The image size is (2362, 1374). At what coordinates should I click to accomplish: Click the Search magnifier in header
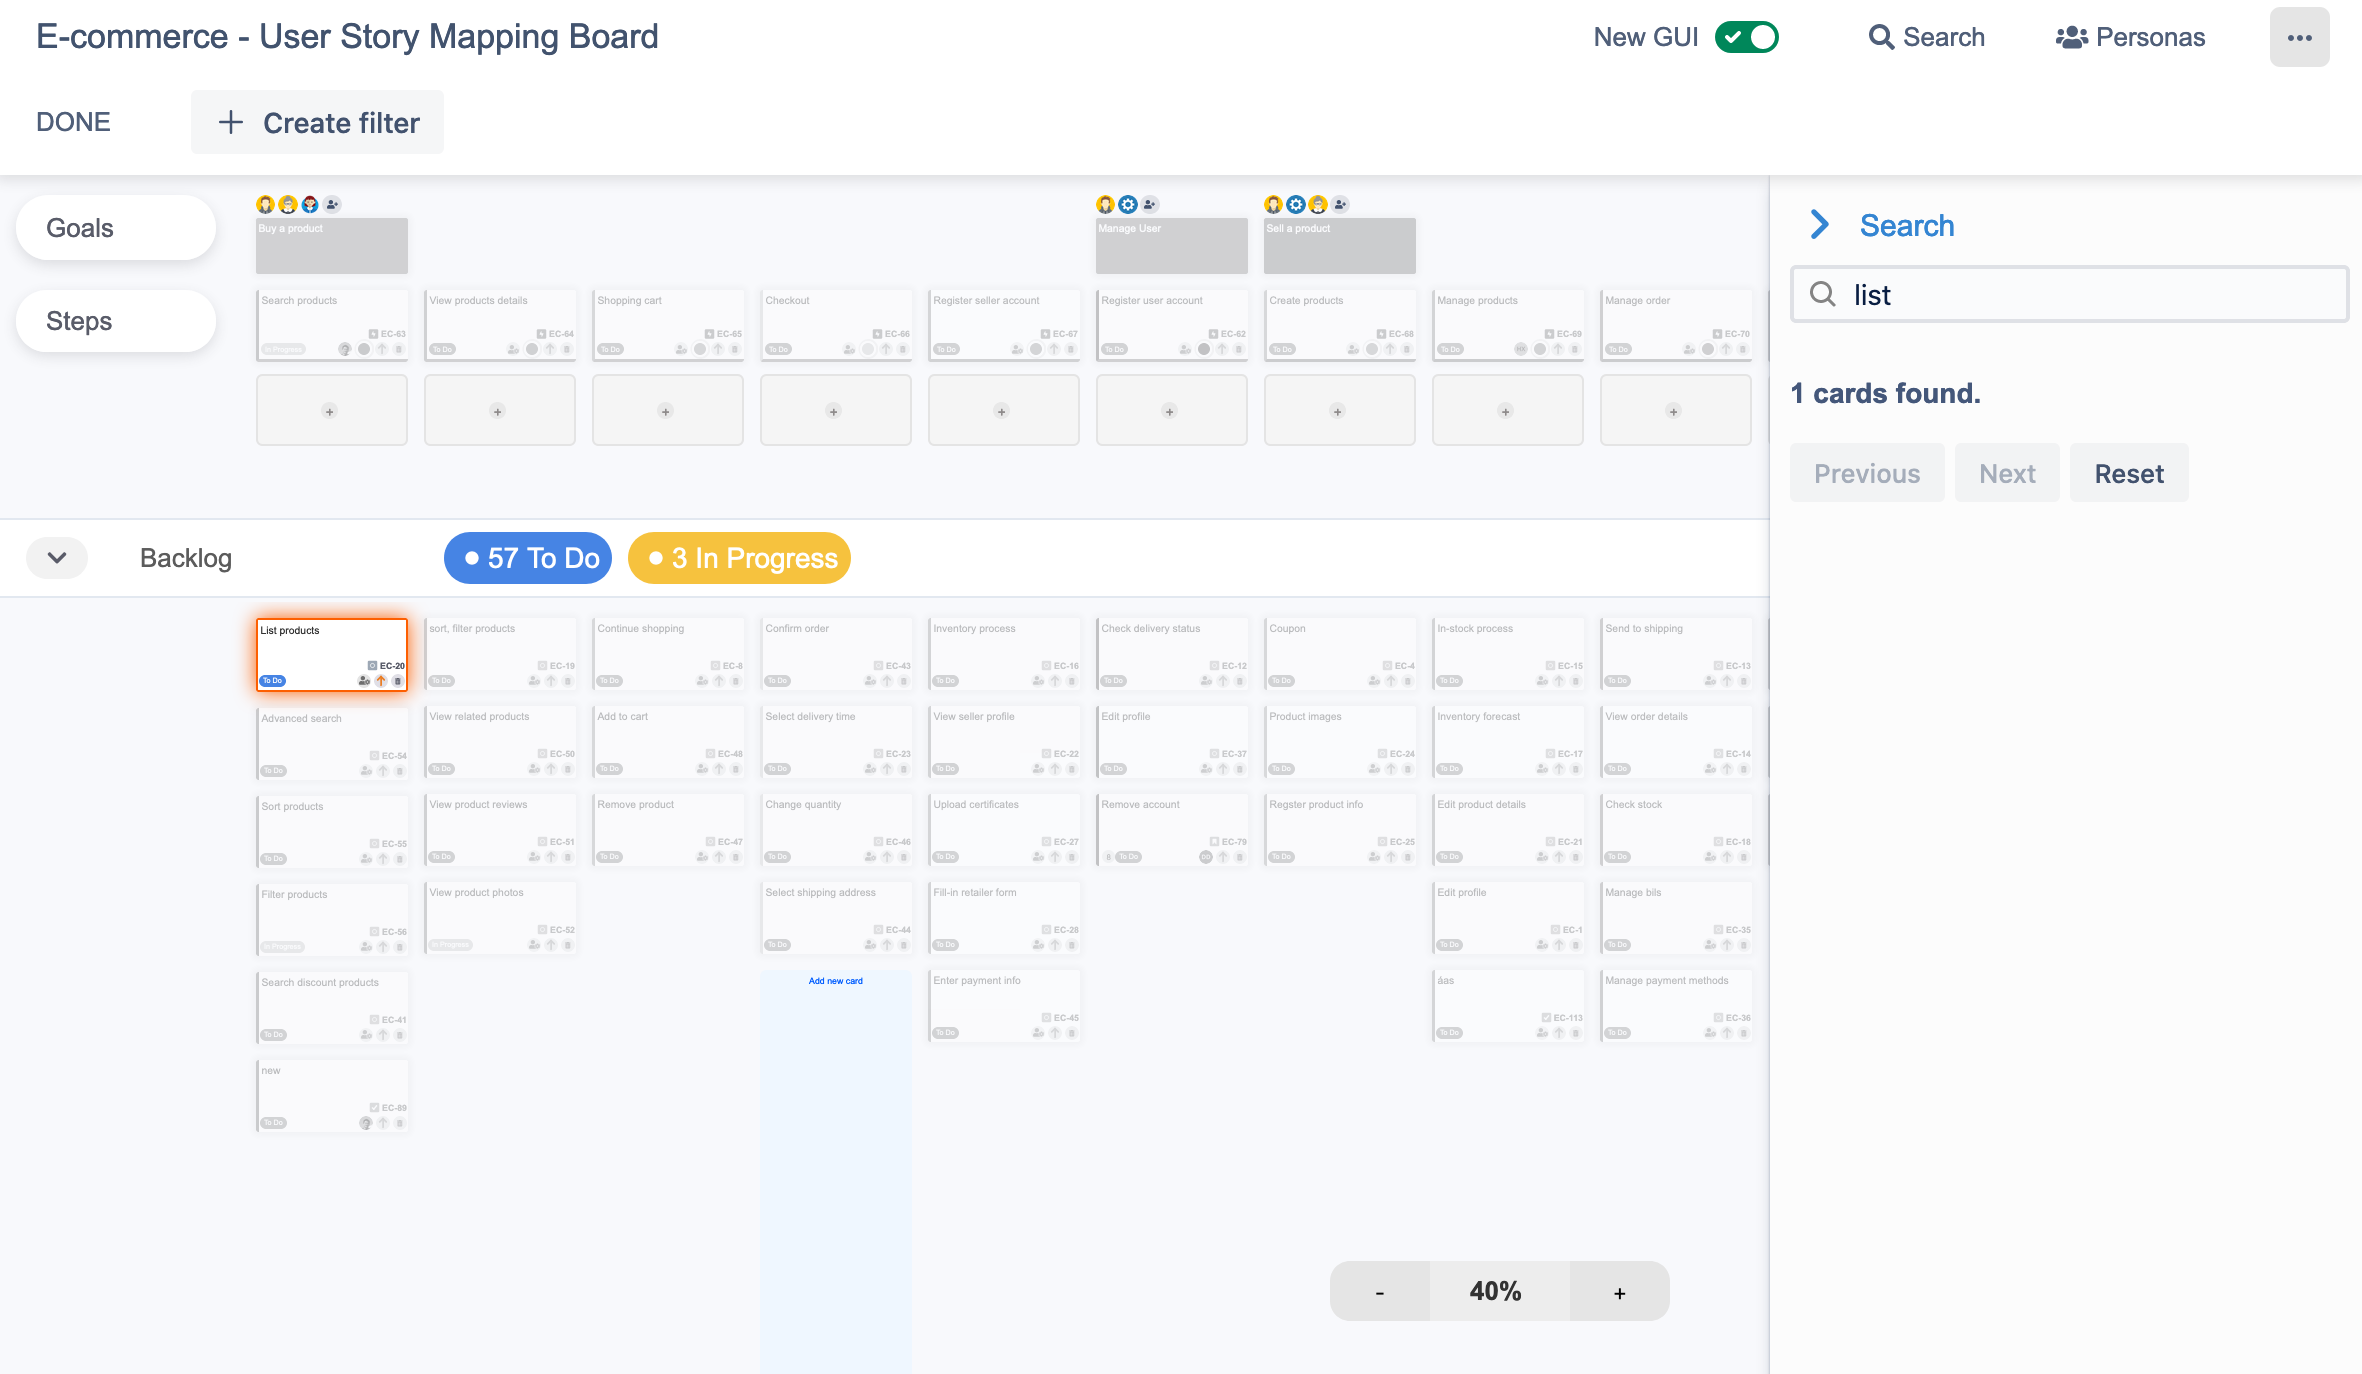[x=1881, y=37]
